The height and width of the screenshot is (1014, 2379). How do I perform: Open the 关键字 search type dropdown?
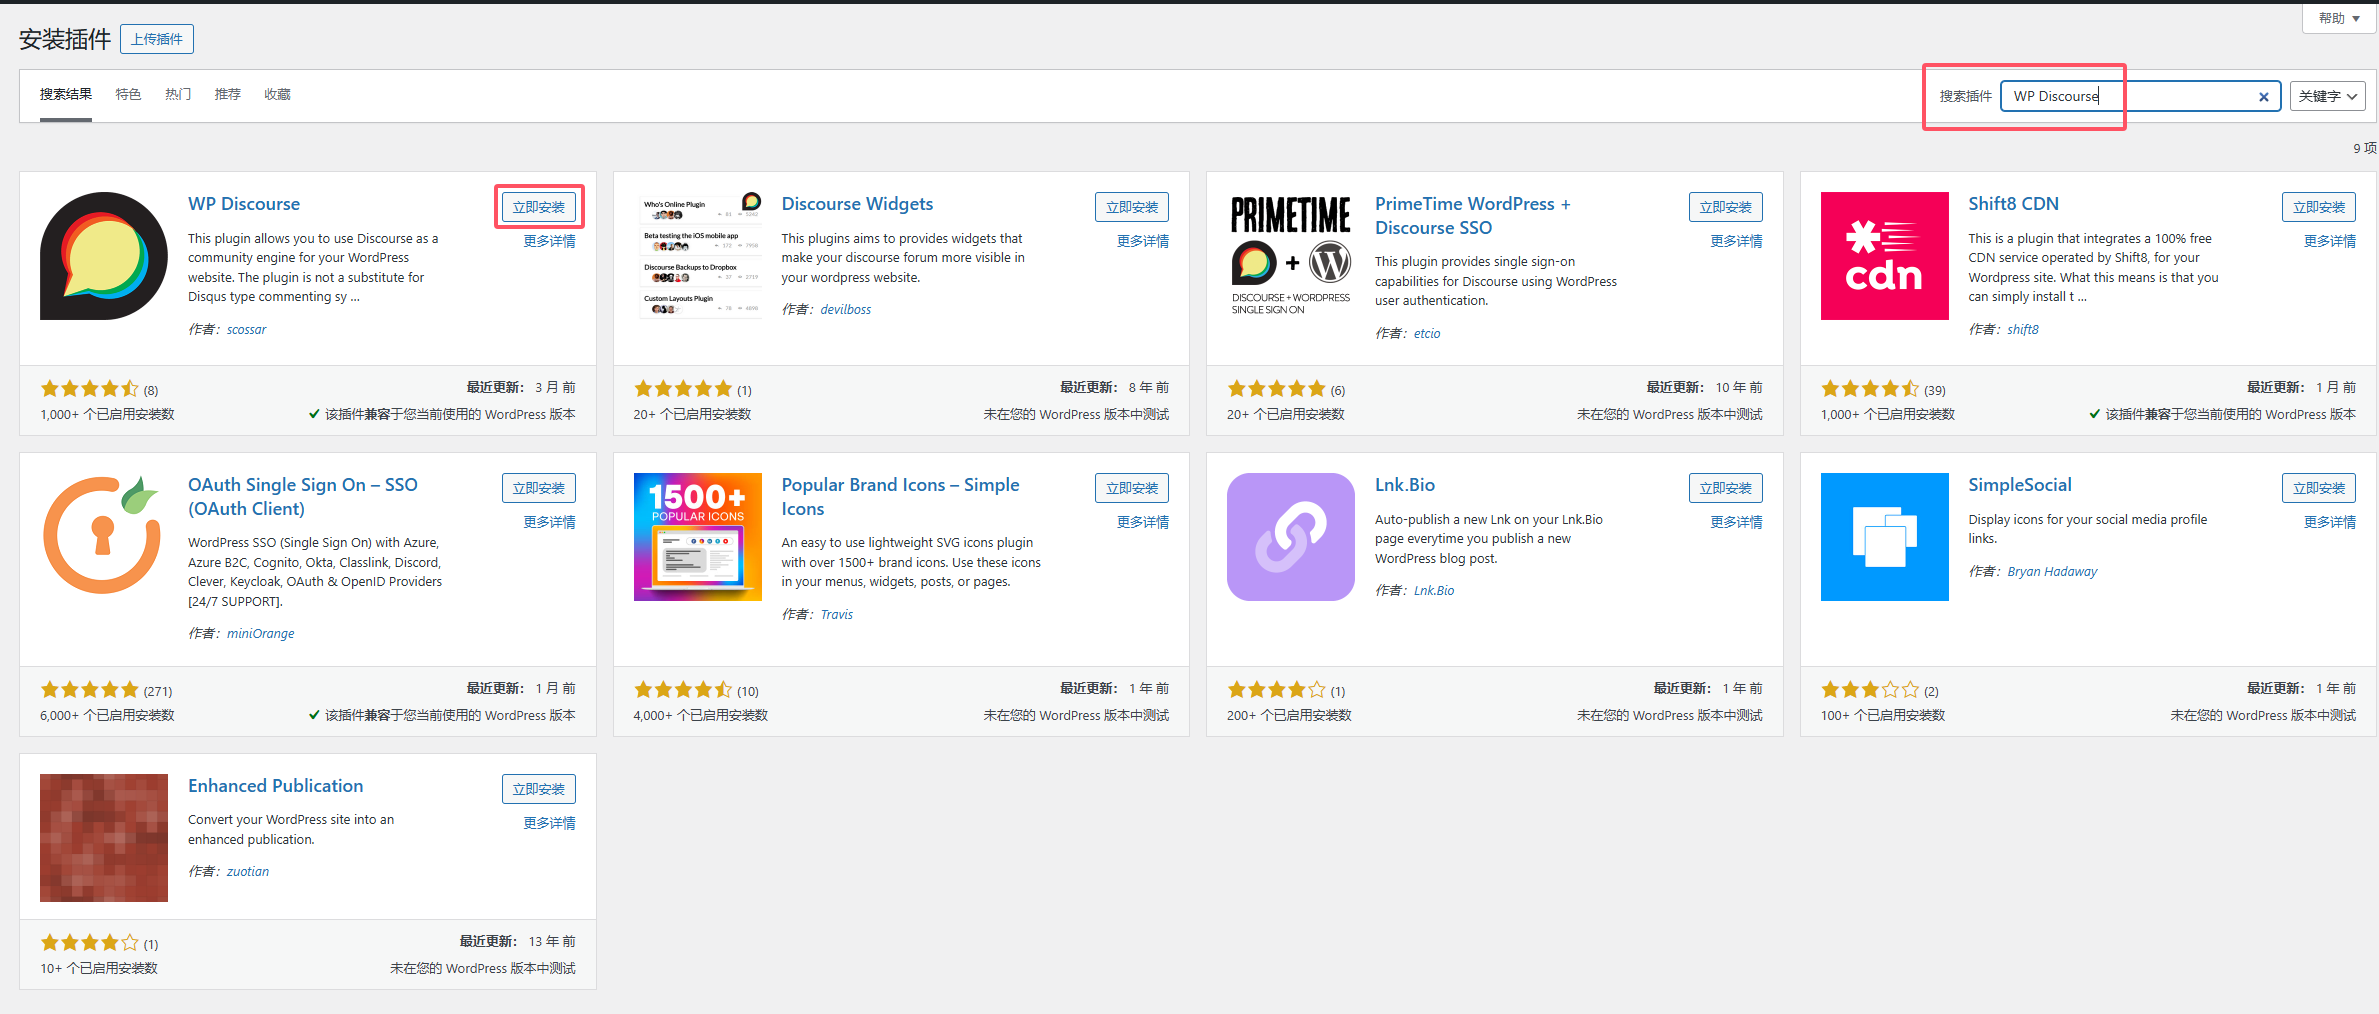2328,96
